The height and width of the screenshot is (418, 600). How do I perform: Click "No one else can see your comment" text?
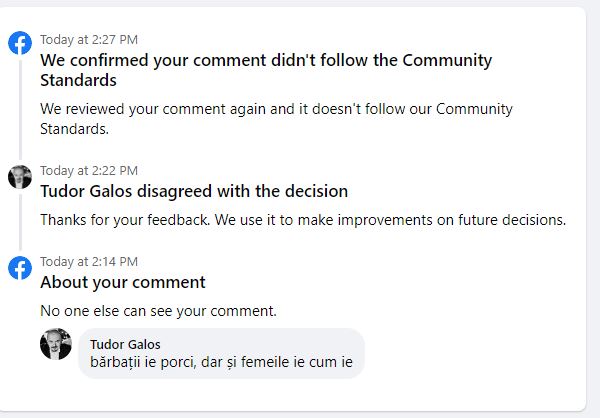158,311
